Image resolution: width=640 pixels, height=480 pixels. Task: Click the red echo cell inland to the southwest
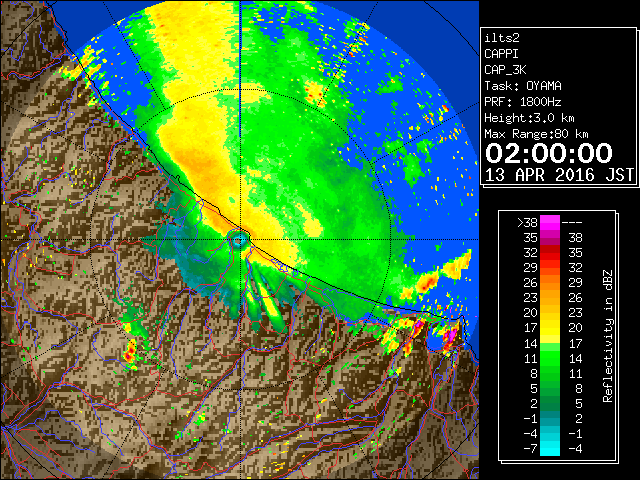(x=130, y=352)
